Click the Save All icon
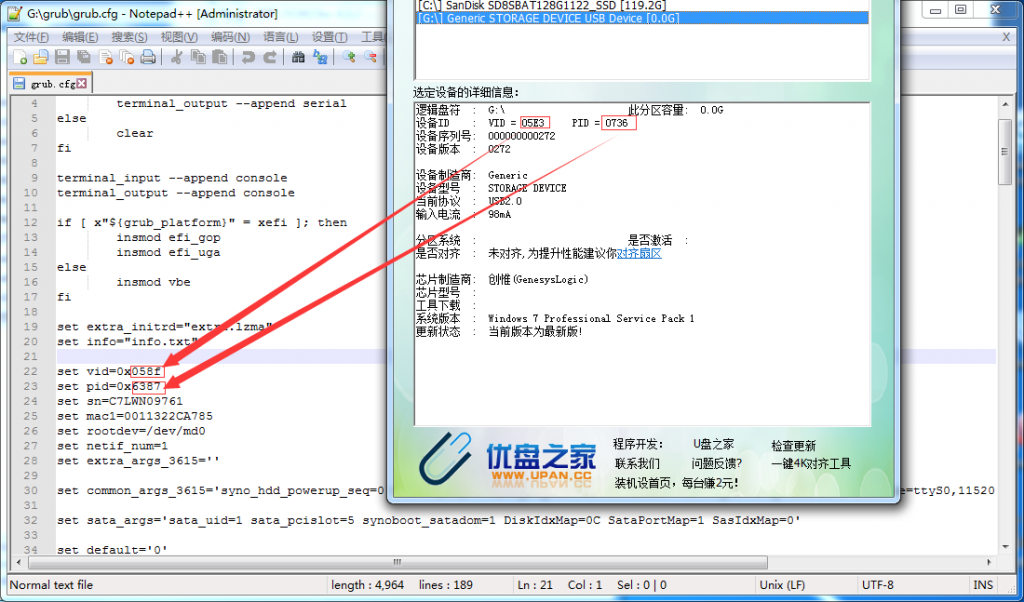Image resolution: width=1024 pixels, height=602 pixels. (x=84, y=57)
